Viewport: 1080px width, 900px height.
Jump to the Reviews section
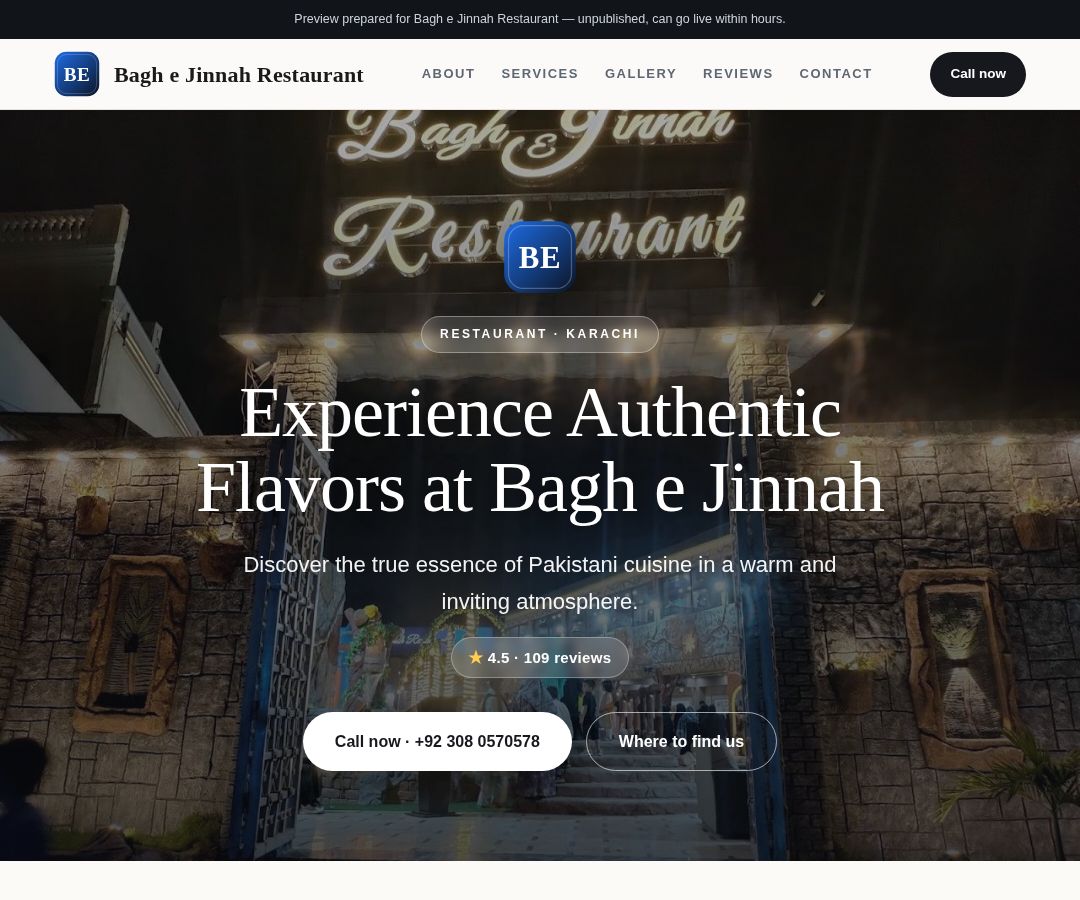click(738, 74)
